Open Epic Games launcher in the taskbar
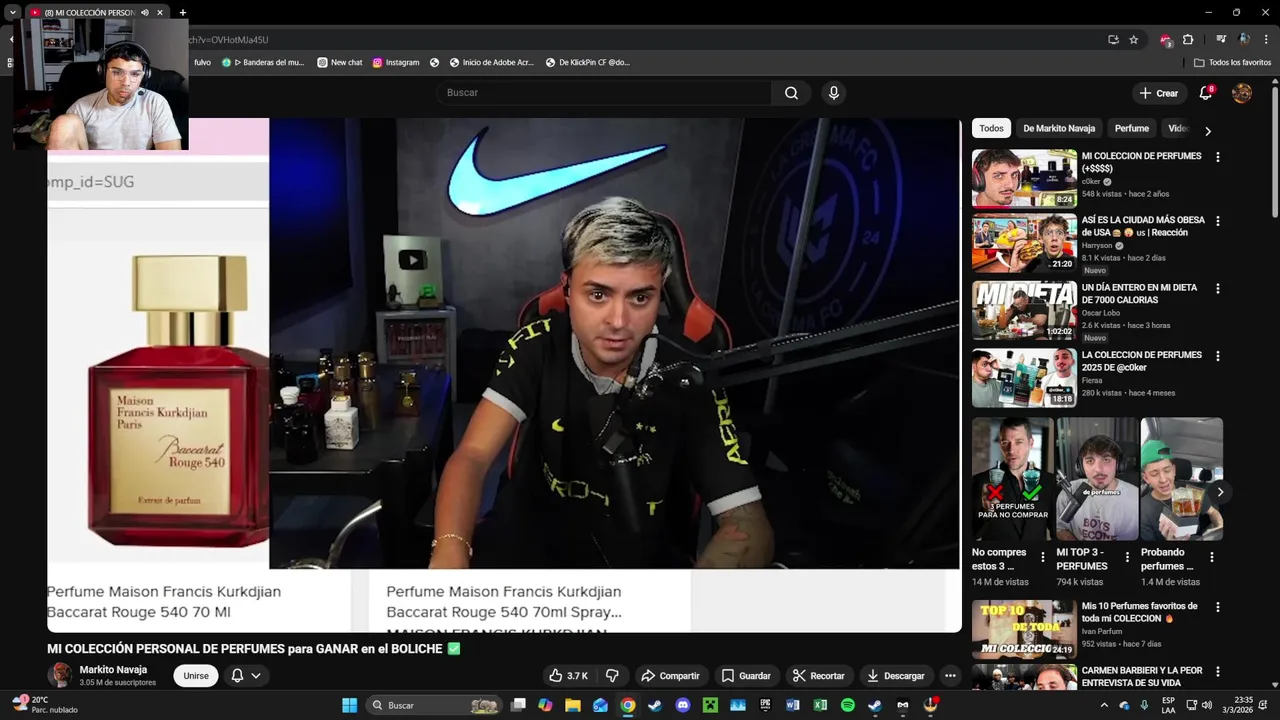 765,705
